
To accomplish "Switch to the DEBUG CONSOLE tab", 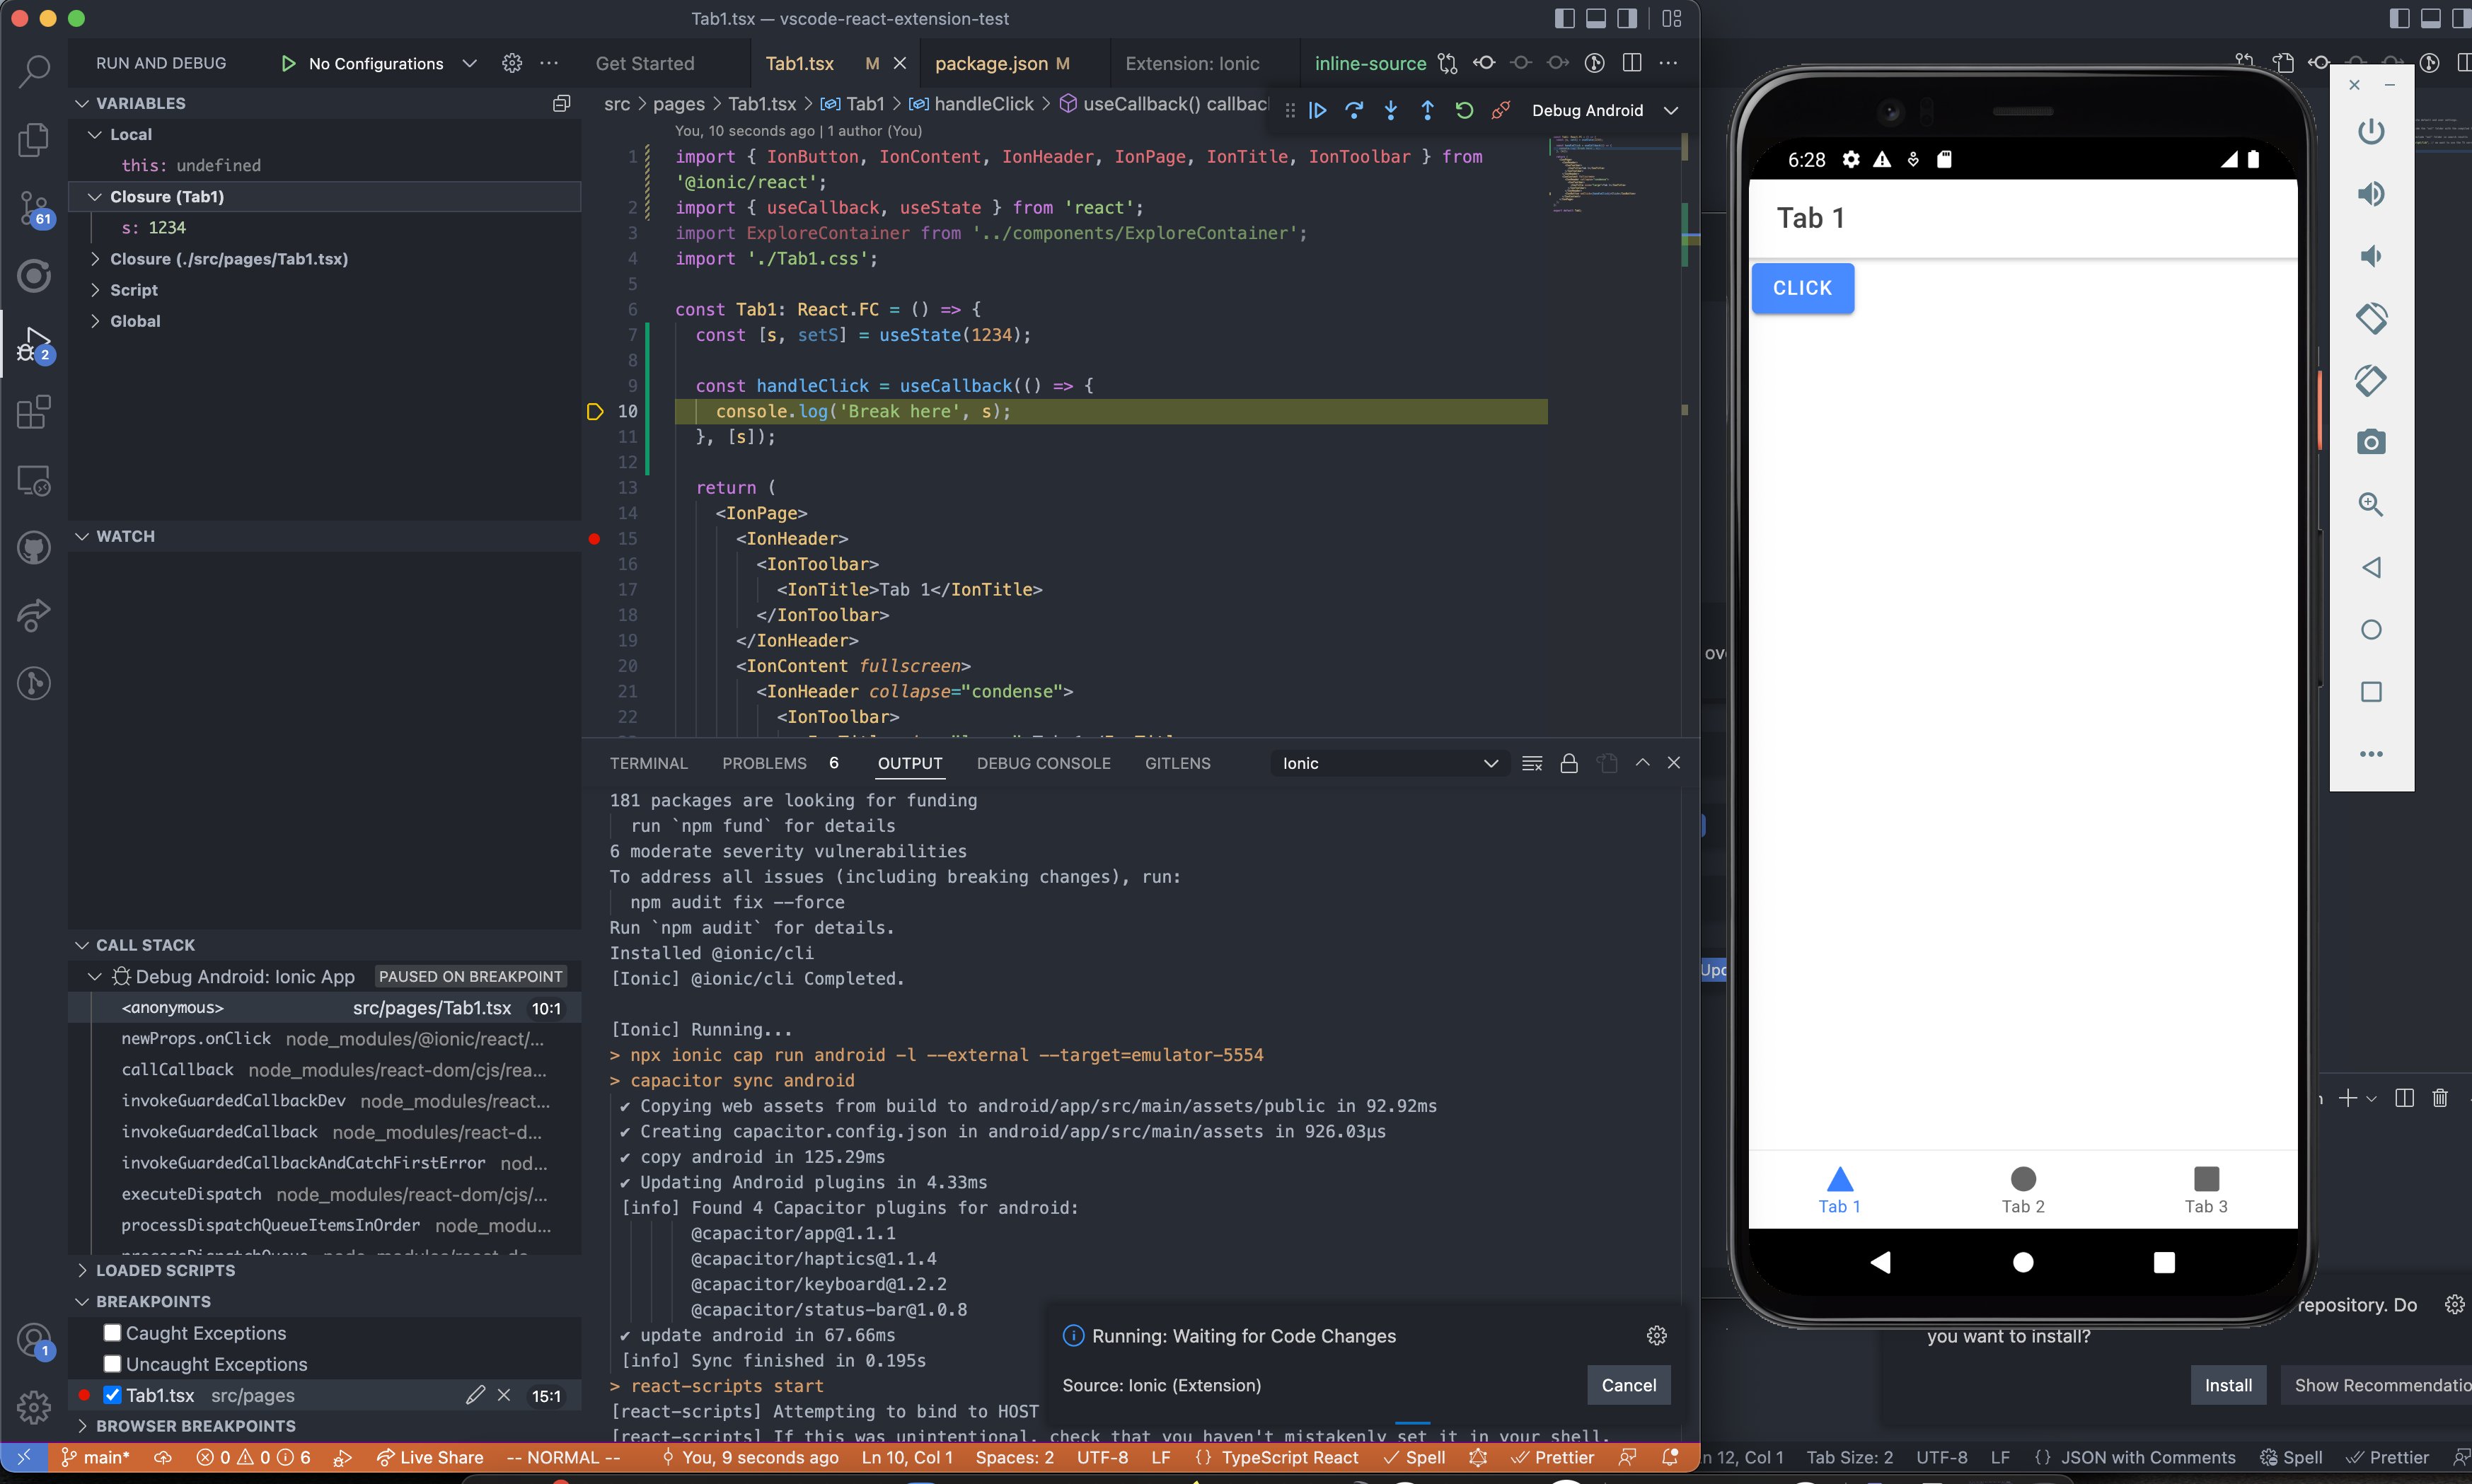I will tap(1043, 763).
